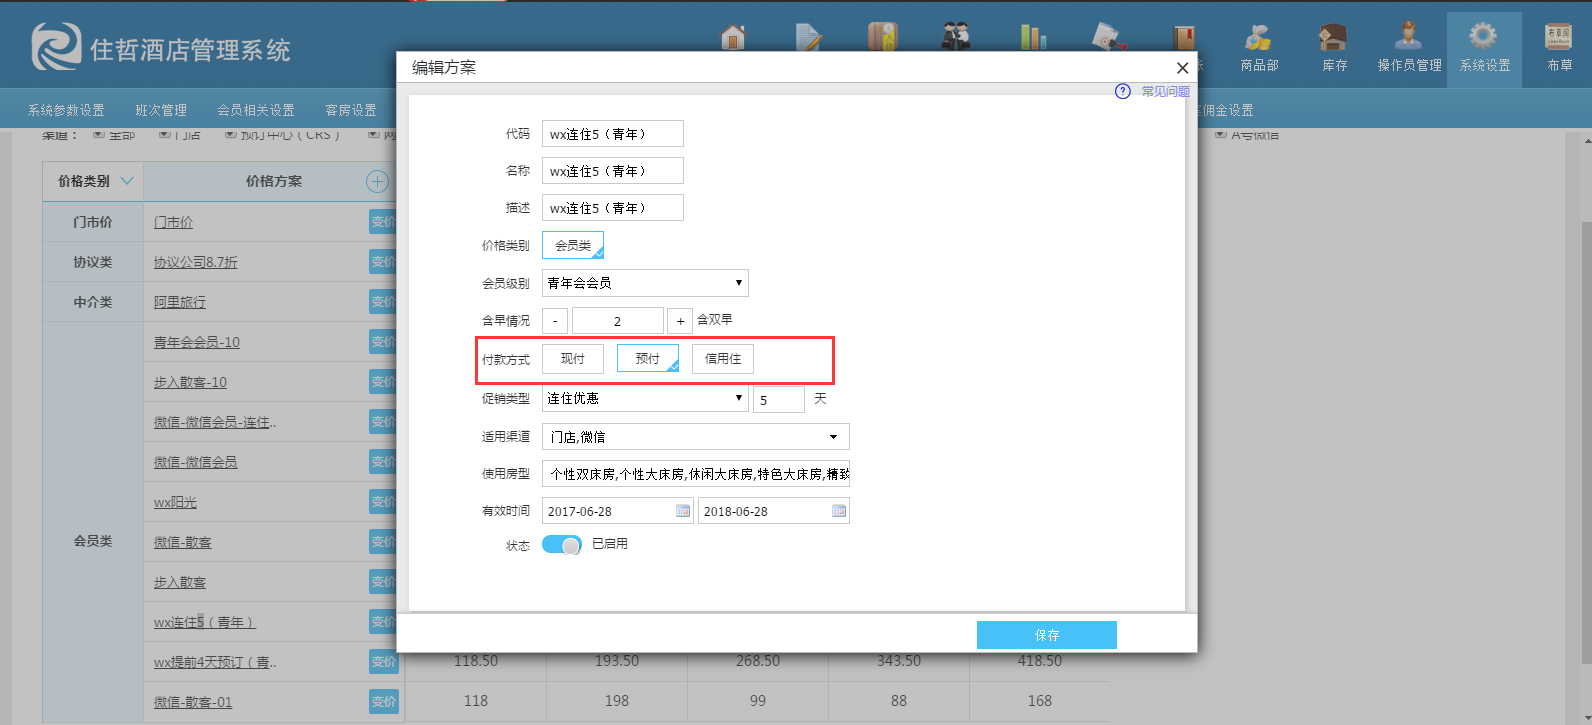Screen dimensions: 1592x725
Task: Switch to 会员相关设置 menu tab
Action: pyautogui.click(x=256, y=110)
